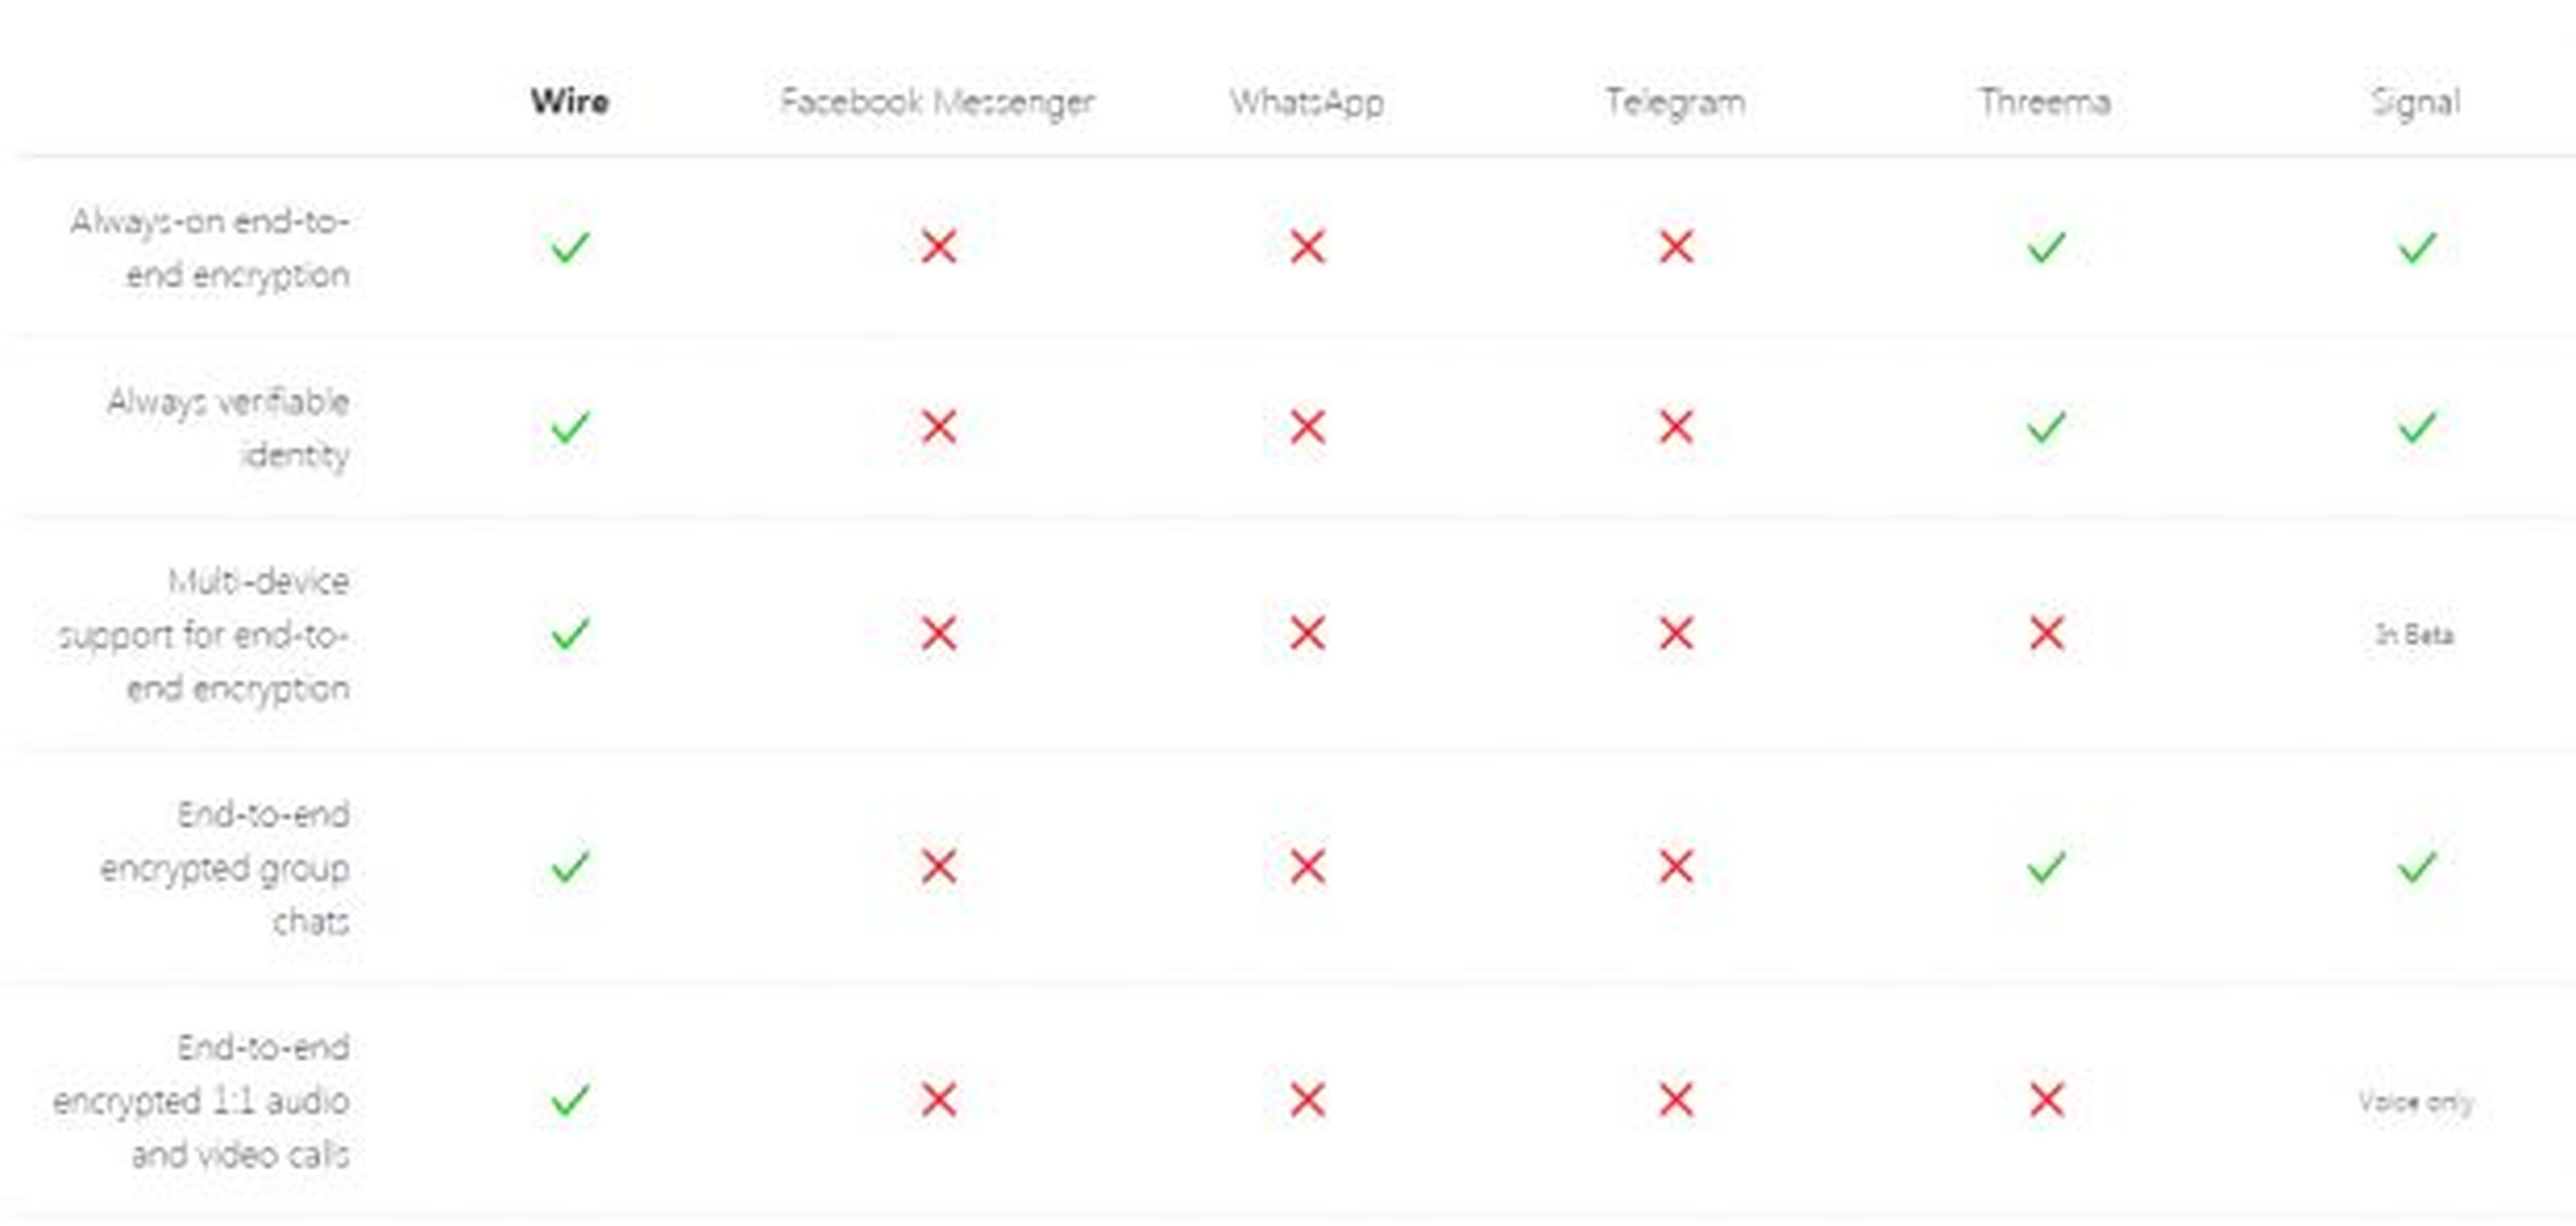Click the 'Voice only' label under Signal
The height and width of the screenshot is (1226, 2576).
pos(2415,1101)
